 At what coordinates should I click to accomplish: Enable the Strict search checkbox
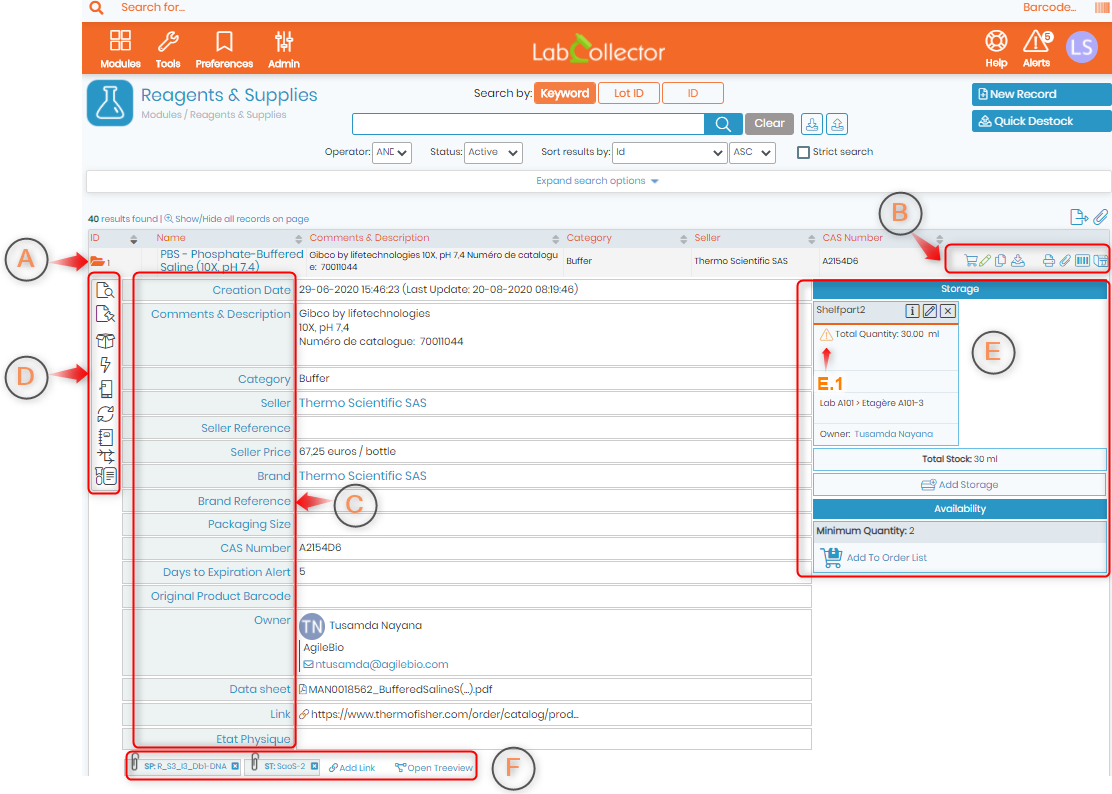tap(804, 152)
